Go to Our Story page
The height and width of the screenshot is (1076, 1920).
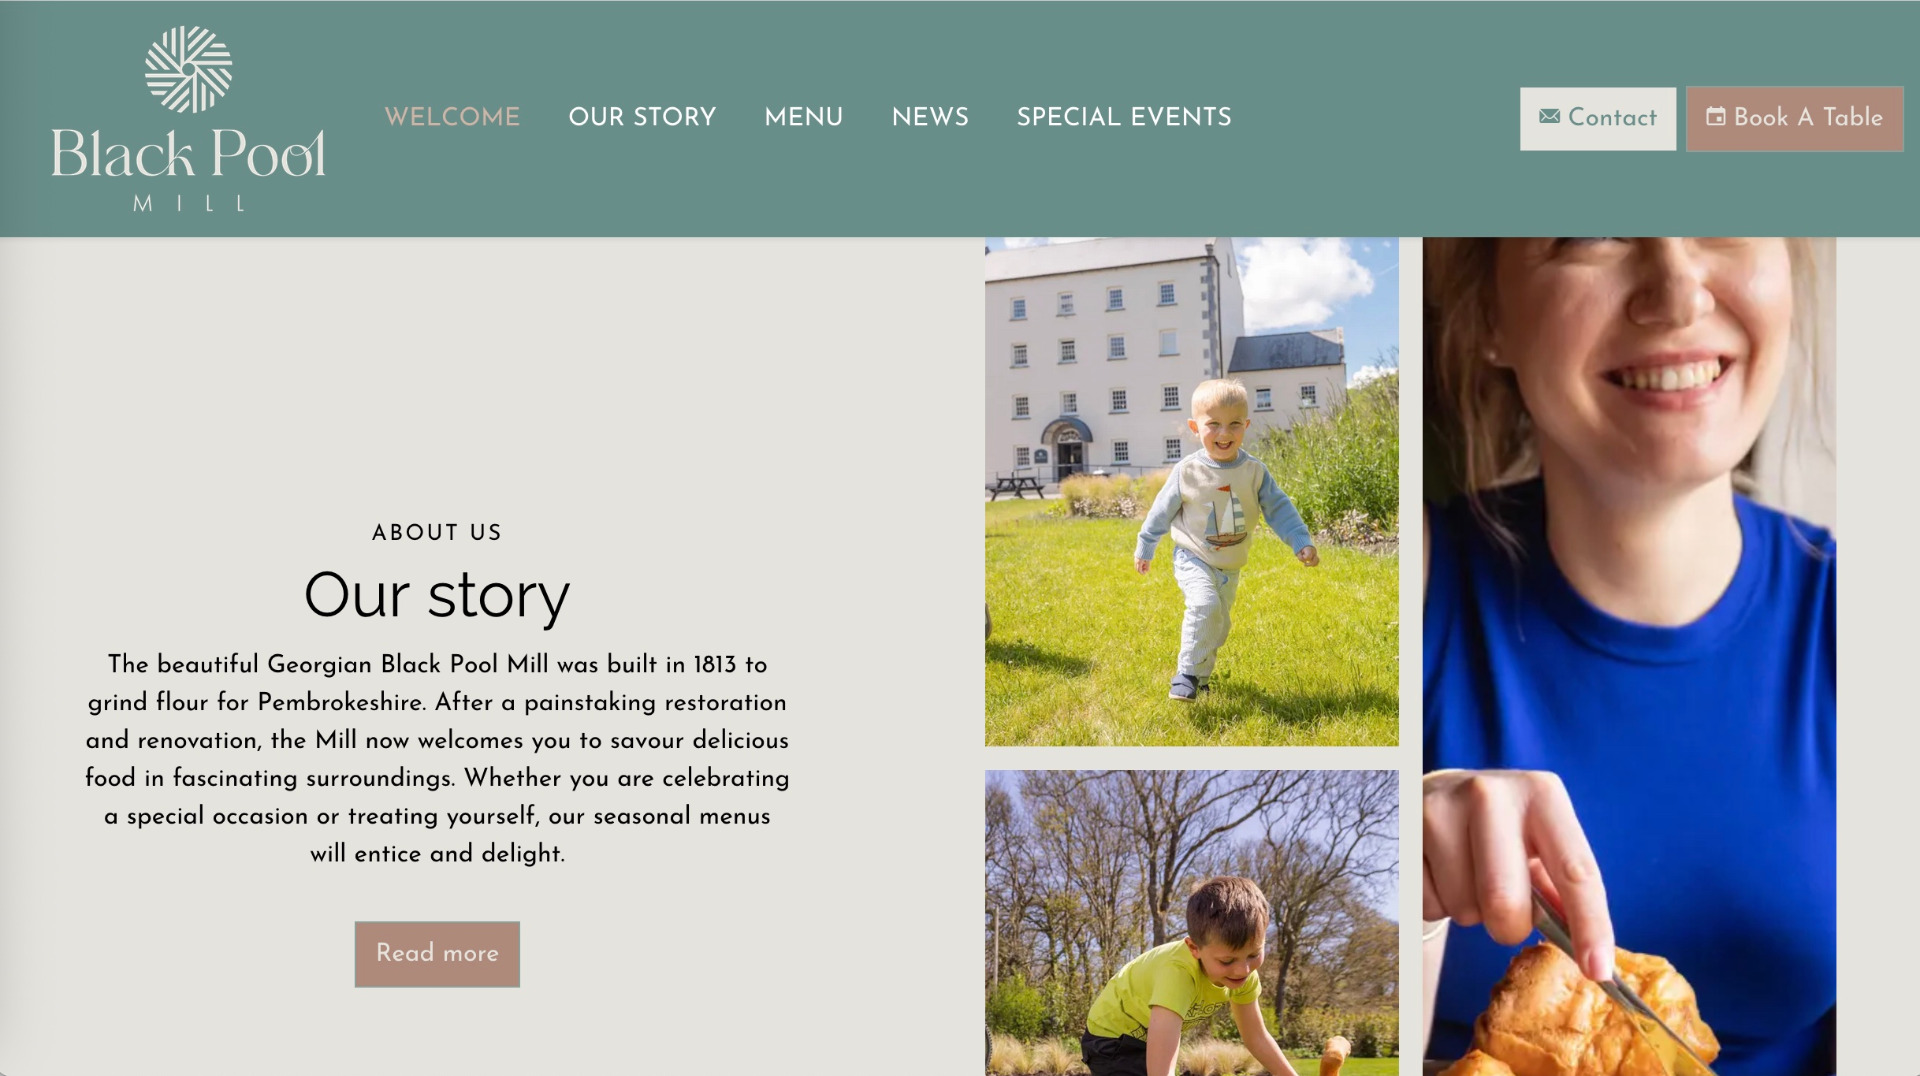642,117
